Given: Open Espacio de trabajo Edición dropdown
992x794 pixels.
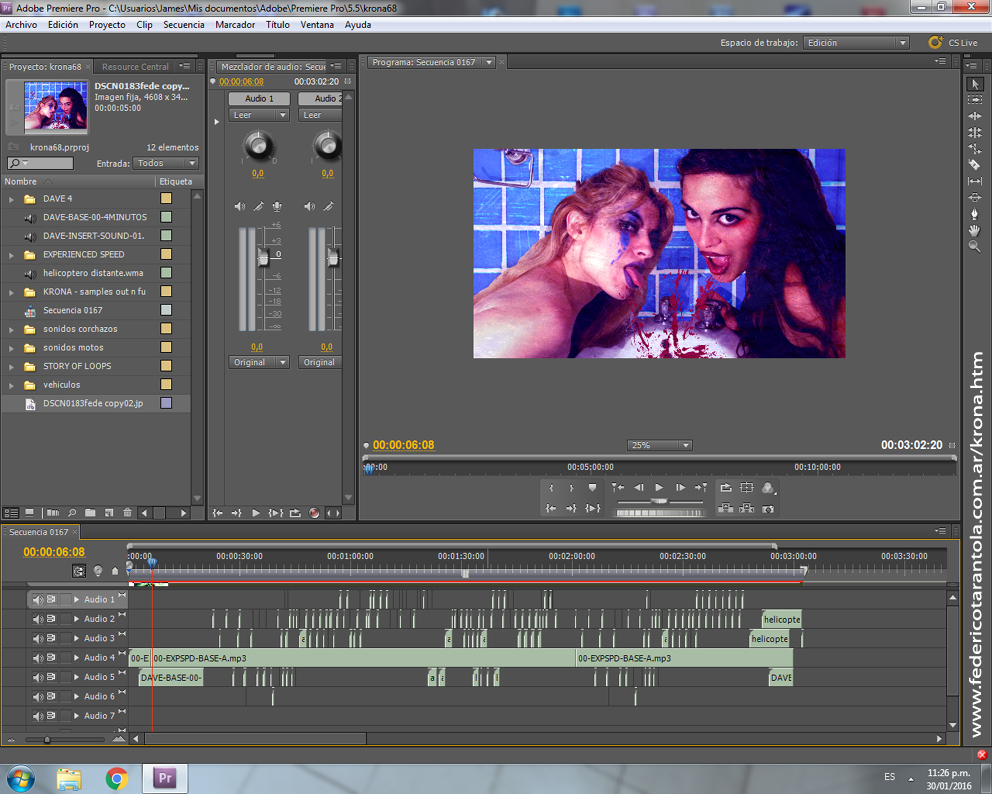Looking at the screenshot, I should click(858, 43).
